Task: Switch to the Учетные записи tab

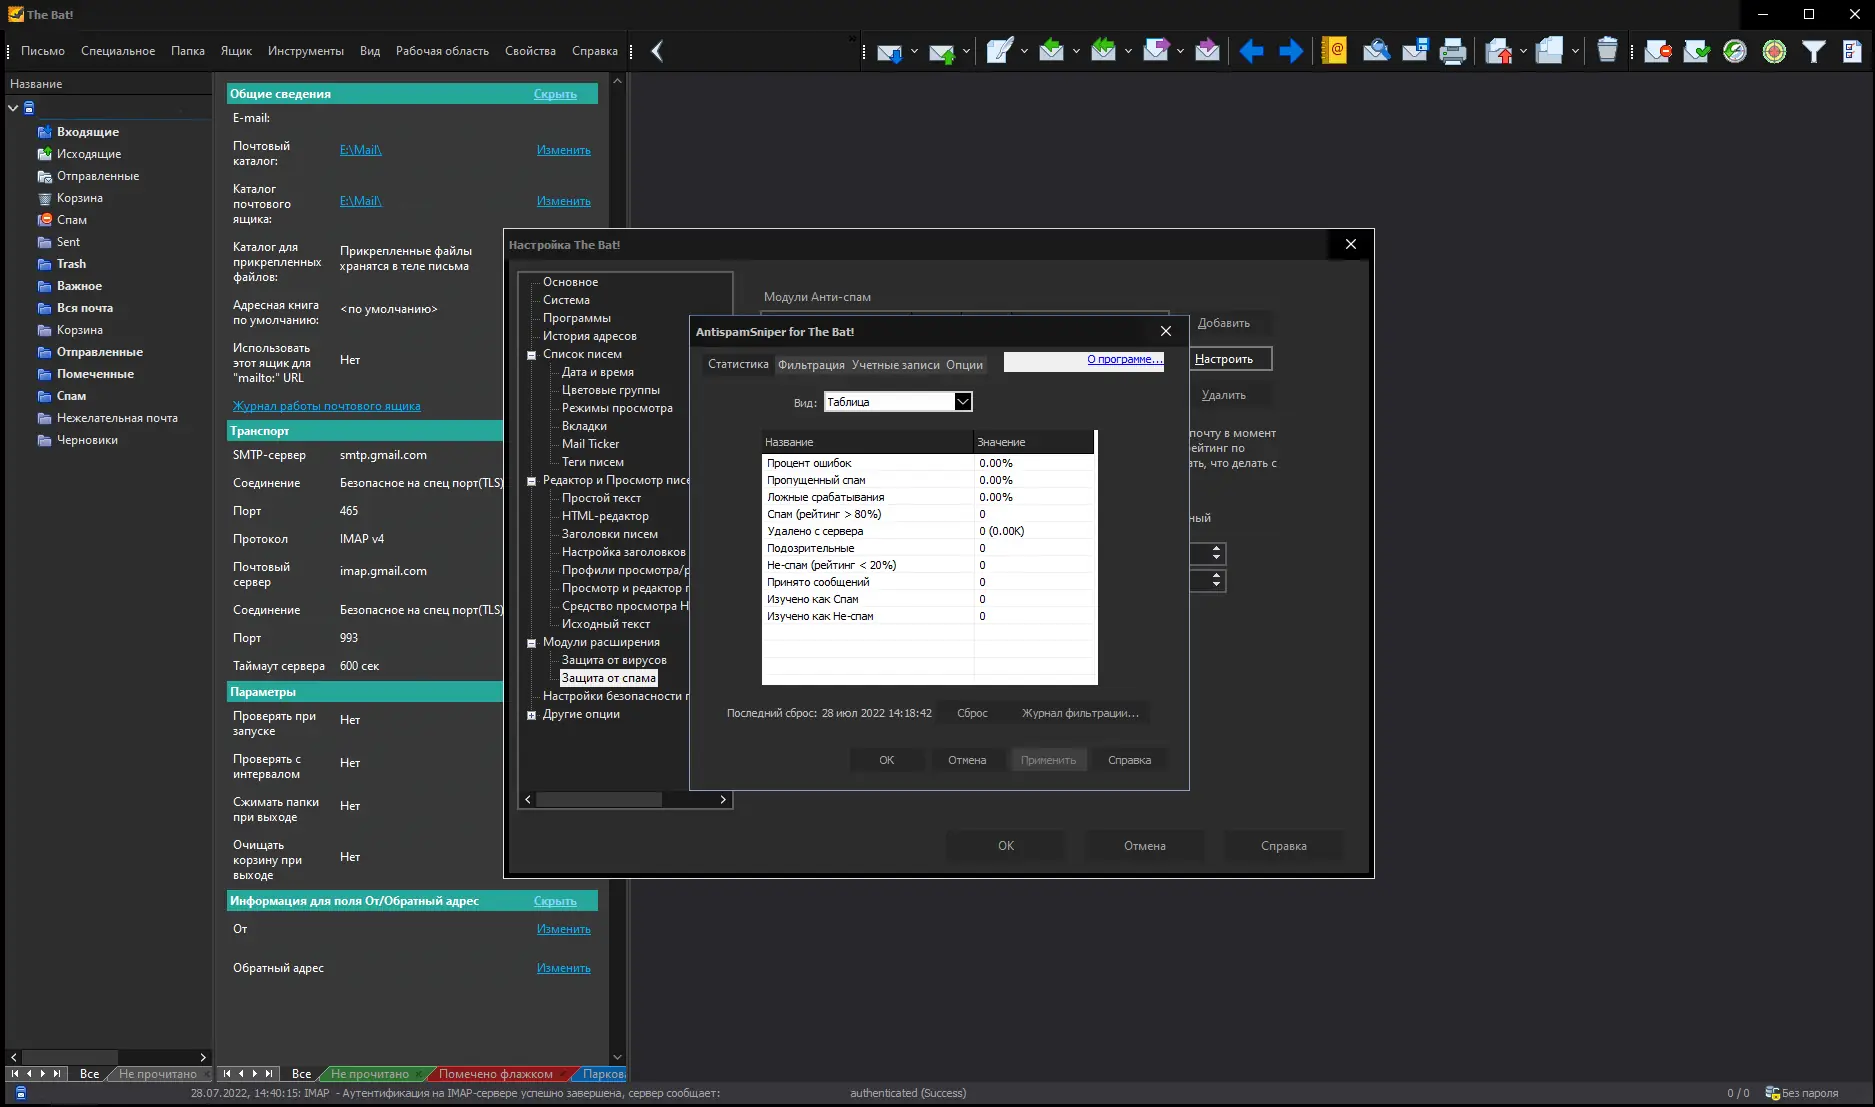Action: coord(896,365)
